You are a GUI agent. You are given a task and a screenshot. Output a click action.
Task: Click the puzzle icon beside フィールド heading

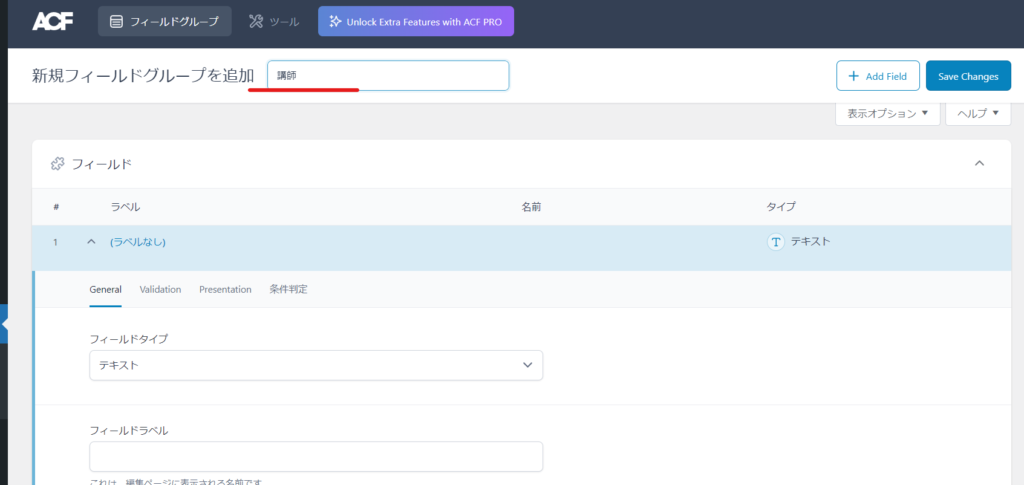pyautogui.click(x=58, y=163)
